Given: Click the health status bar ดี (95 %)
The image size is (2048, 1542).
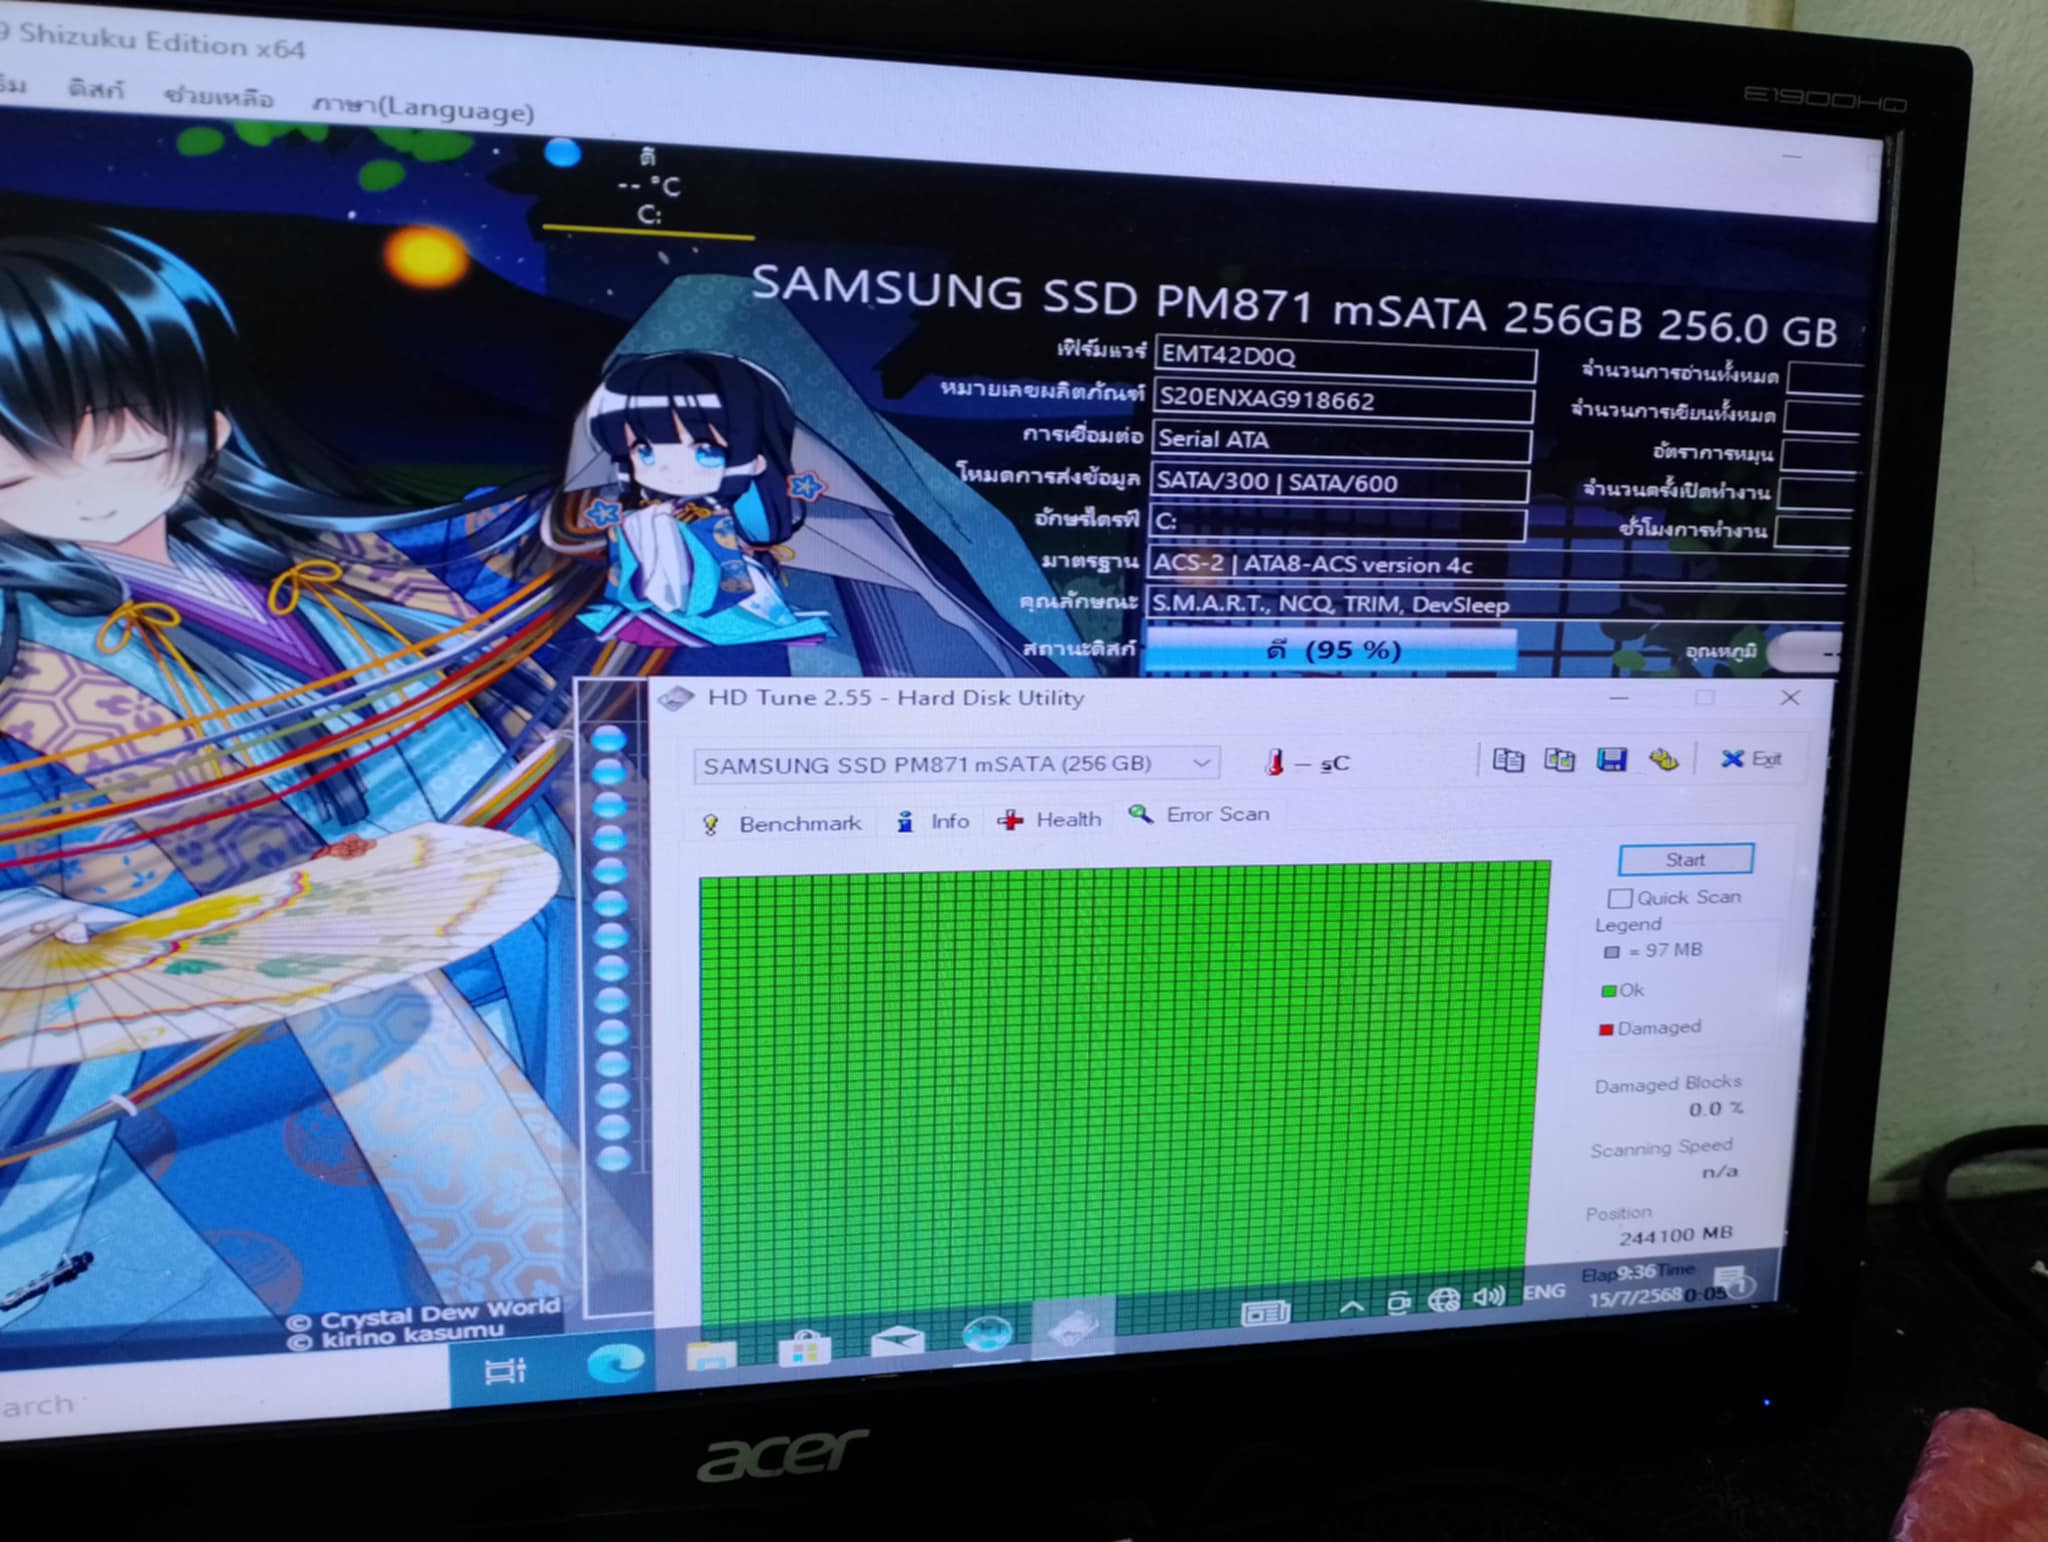Looking at the screenshot, I should pos(1332,651).
